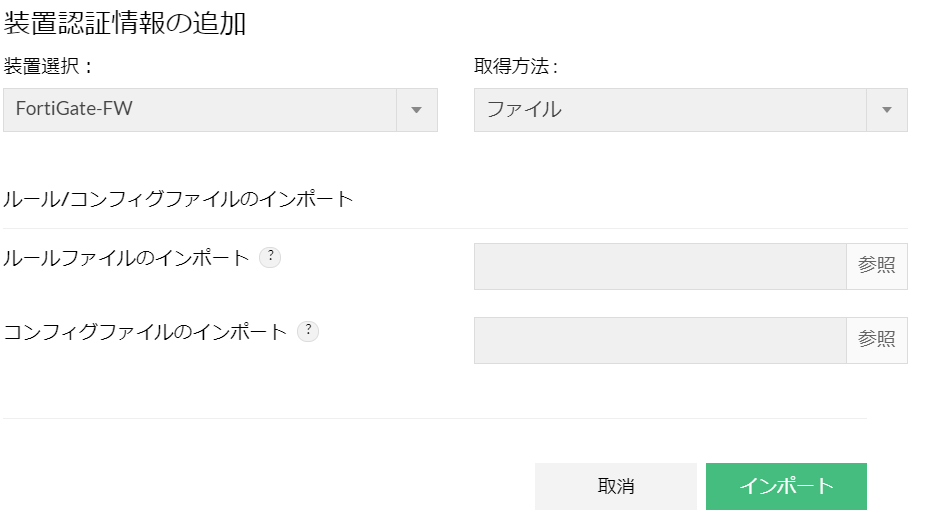Click the divider line under the section heading

[x=455, y=228]
